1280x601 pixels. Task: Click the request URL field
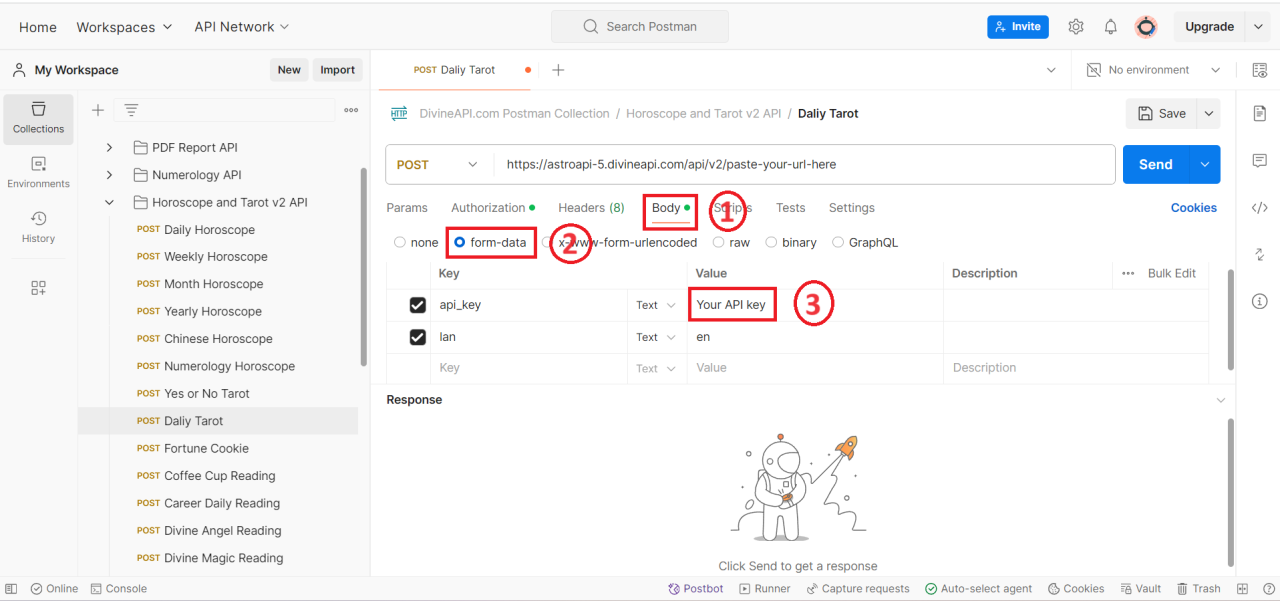click(804, 165)
